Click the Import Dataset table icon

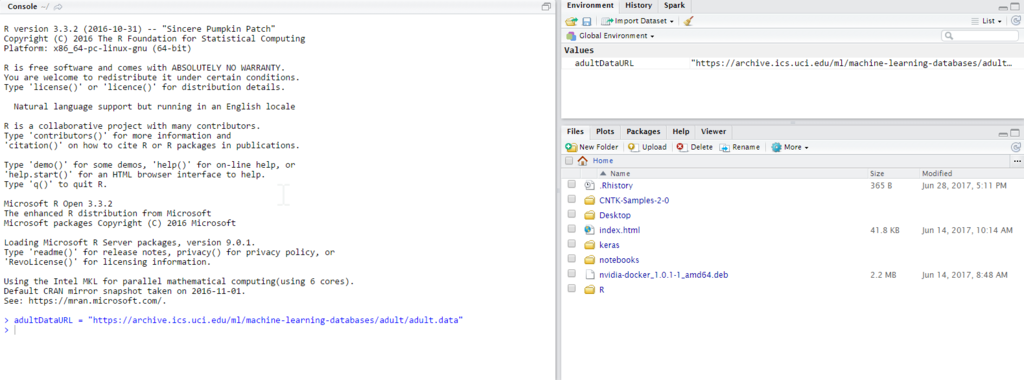pos(607,21)
